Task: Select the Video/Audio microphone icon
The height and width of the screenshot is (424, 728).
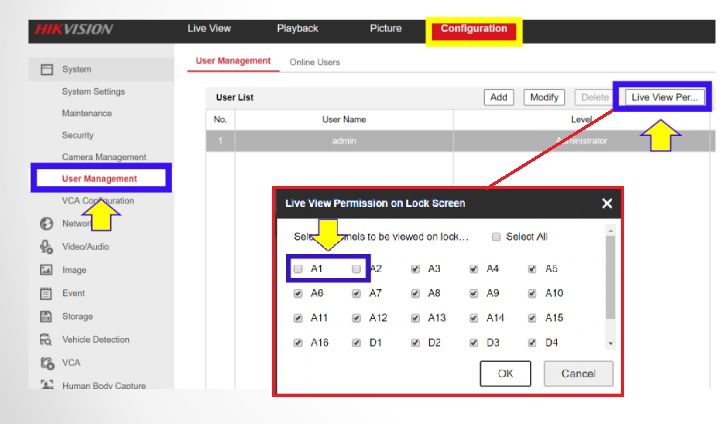Action: tap(46, 247)
